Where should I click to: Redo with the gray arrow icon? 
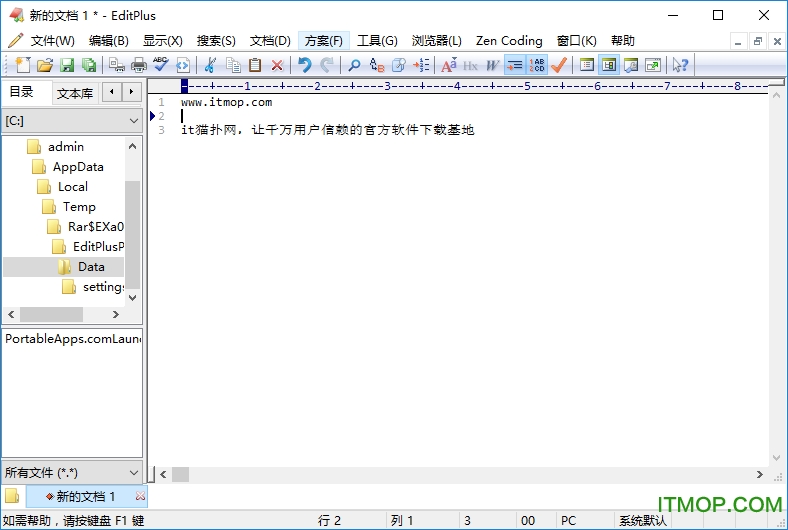pyautogui.click(x=327, y=65)
